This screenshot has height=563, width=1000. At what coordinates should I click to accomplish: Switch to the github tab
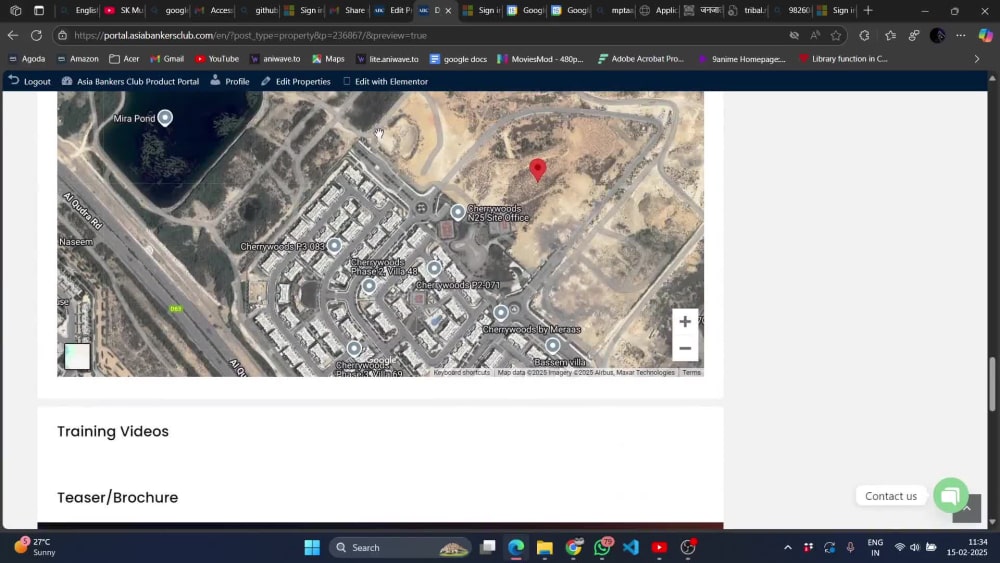(x=260, y=10)
